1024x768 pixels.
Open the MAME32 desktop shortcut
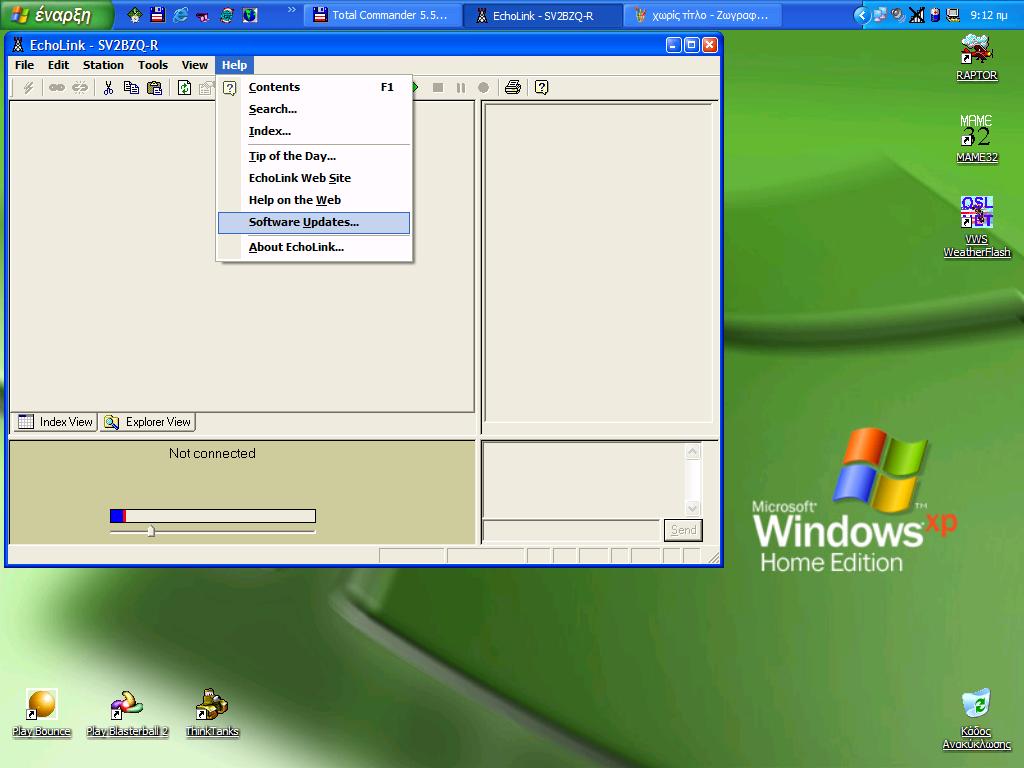[x=976, y=138]
